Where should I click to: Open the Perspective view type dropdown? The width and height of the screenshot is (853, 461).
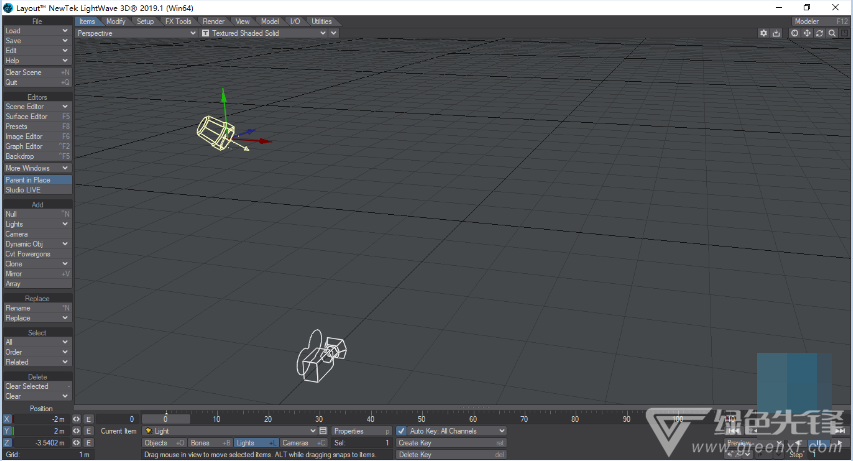click(136, 33)
